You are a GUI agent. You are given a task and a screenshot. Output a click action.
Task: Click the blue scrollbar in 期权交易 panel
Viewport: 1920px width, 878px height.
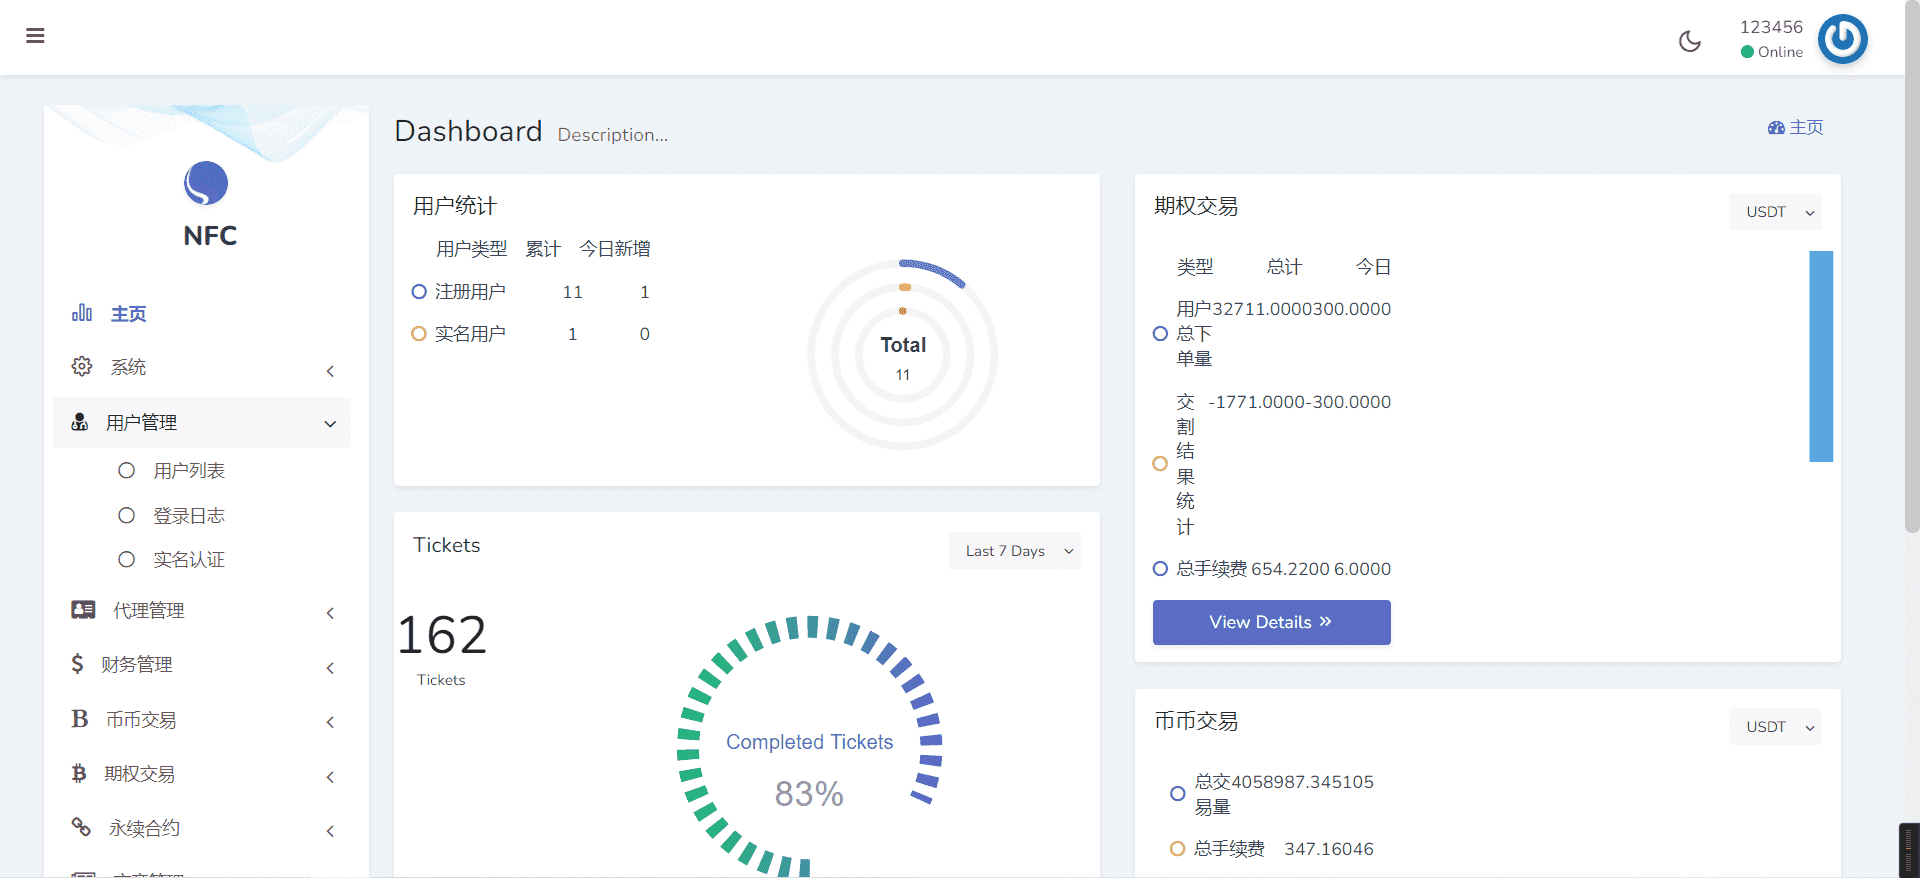[1821, 356]
